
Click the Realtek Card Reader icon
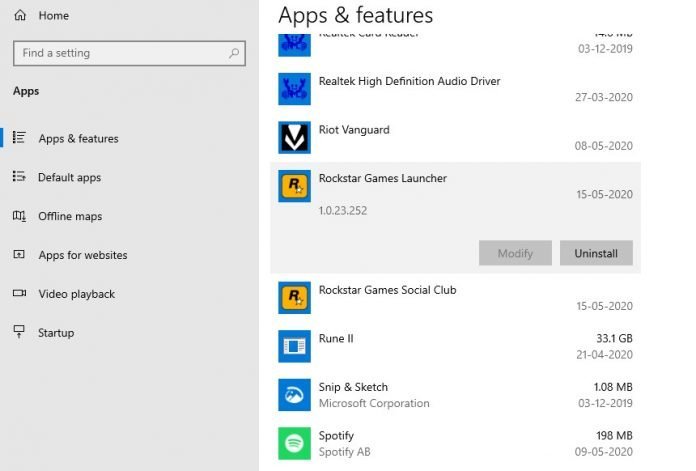click(294, 45)
